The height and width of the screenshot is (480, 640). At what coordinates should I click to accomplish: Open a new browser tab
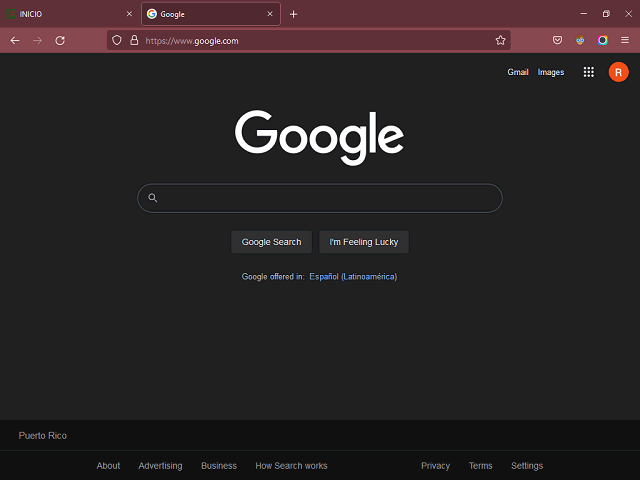293,14
